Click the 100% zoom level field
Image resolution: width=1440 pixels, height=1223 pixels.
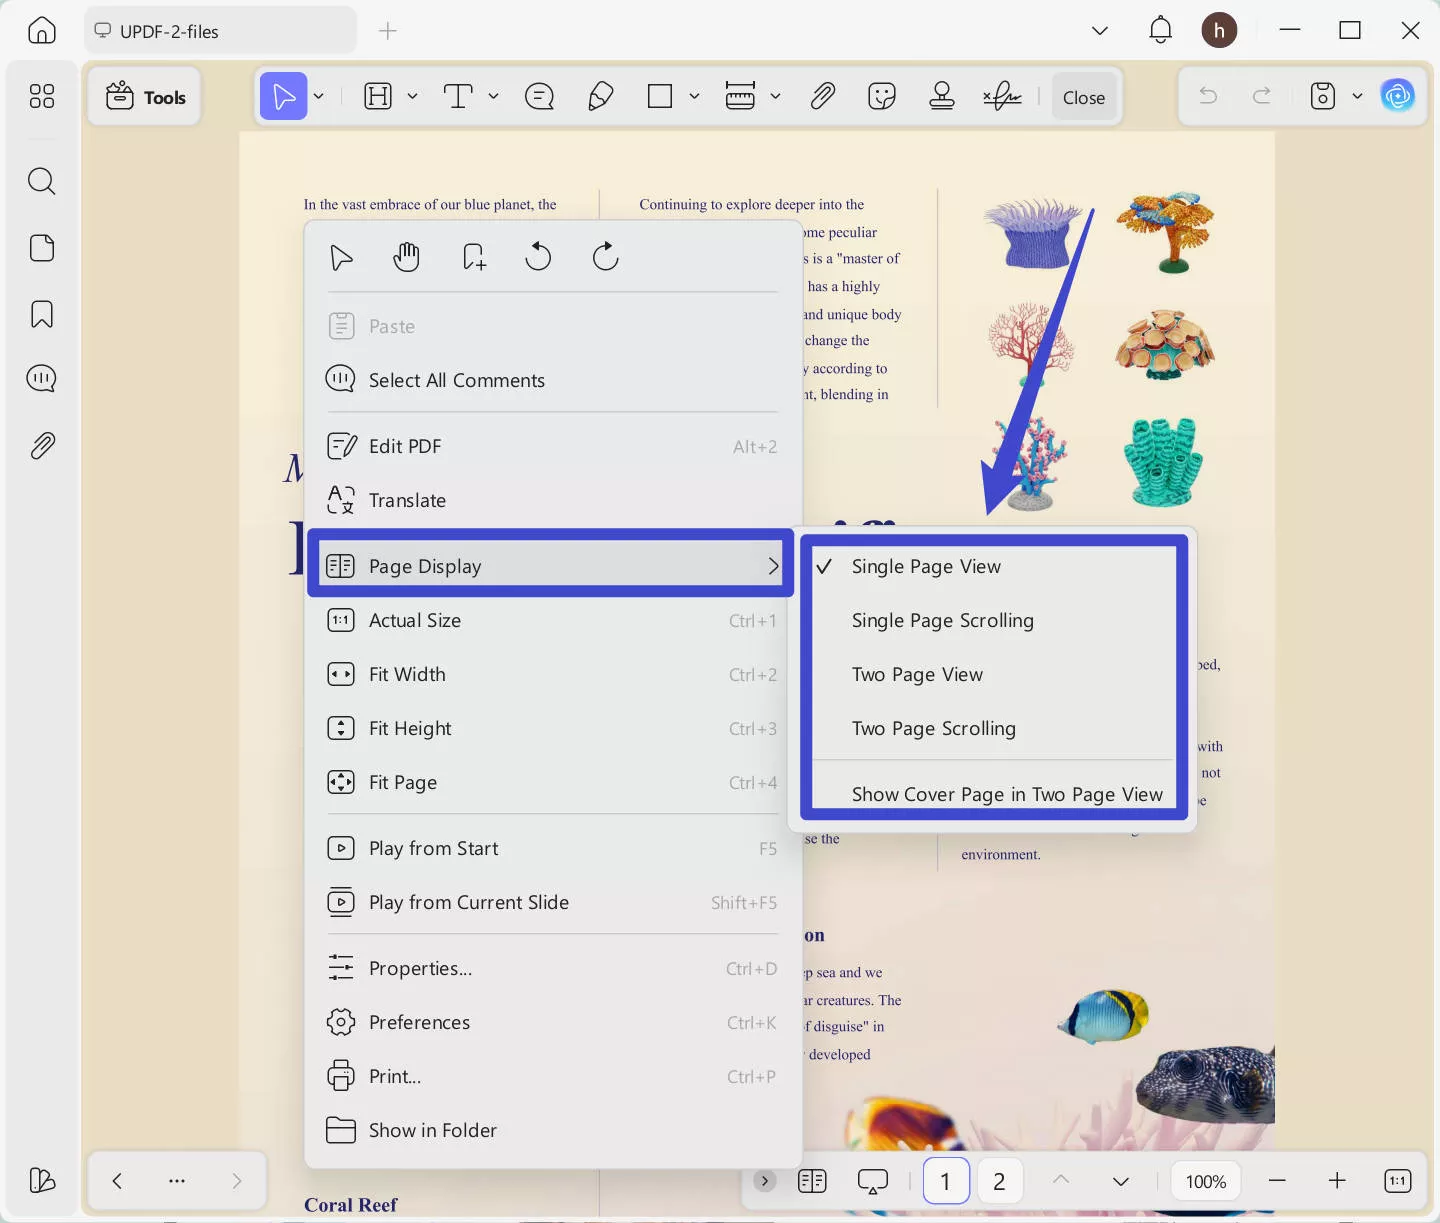[1205, 1181]
